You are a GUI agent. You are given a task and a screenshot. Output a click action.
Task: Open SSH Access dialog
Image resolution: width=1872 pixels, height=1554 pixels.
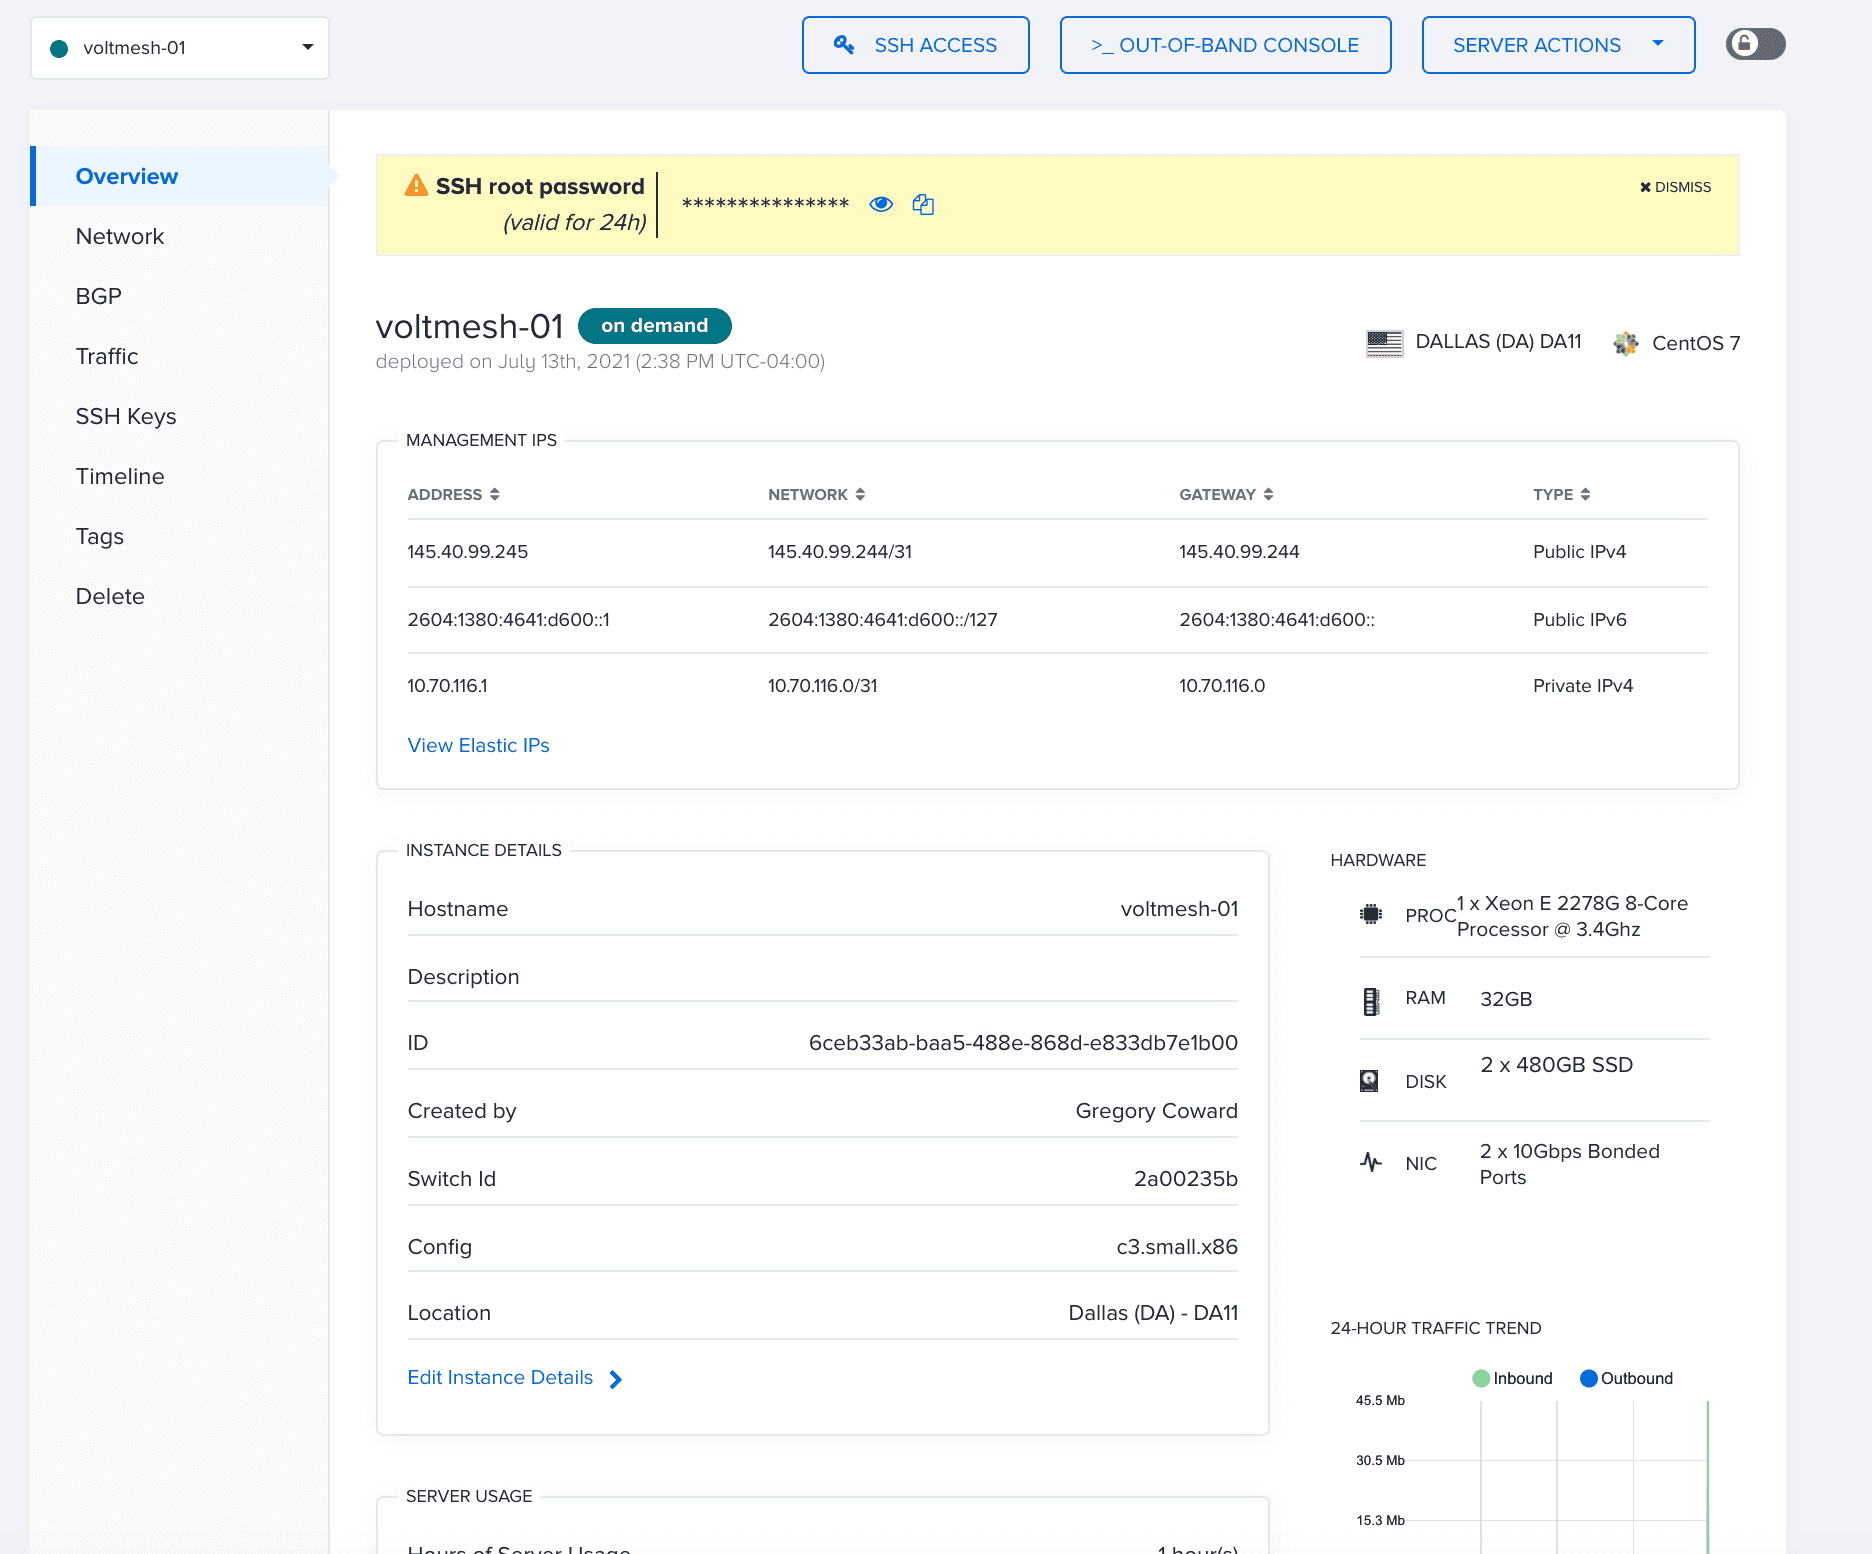pyautogui.click(x=915, y=45)
